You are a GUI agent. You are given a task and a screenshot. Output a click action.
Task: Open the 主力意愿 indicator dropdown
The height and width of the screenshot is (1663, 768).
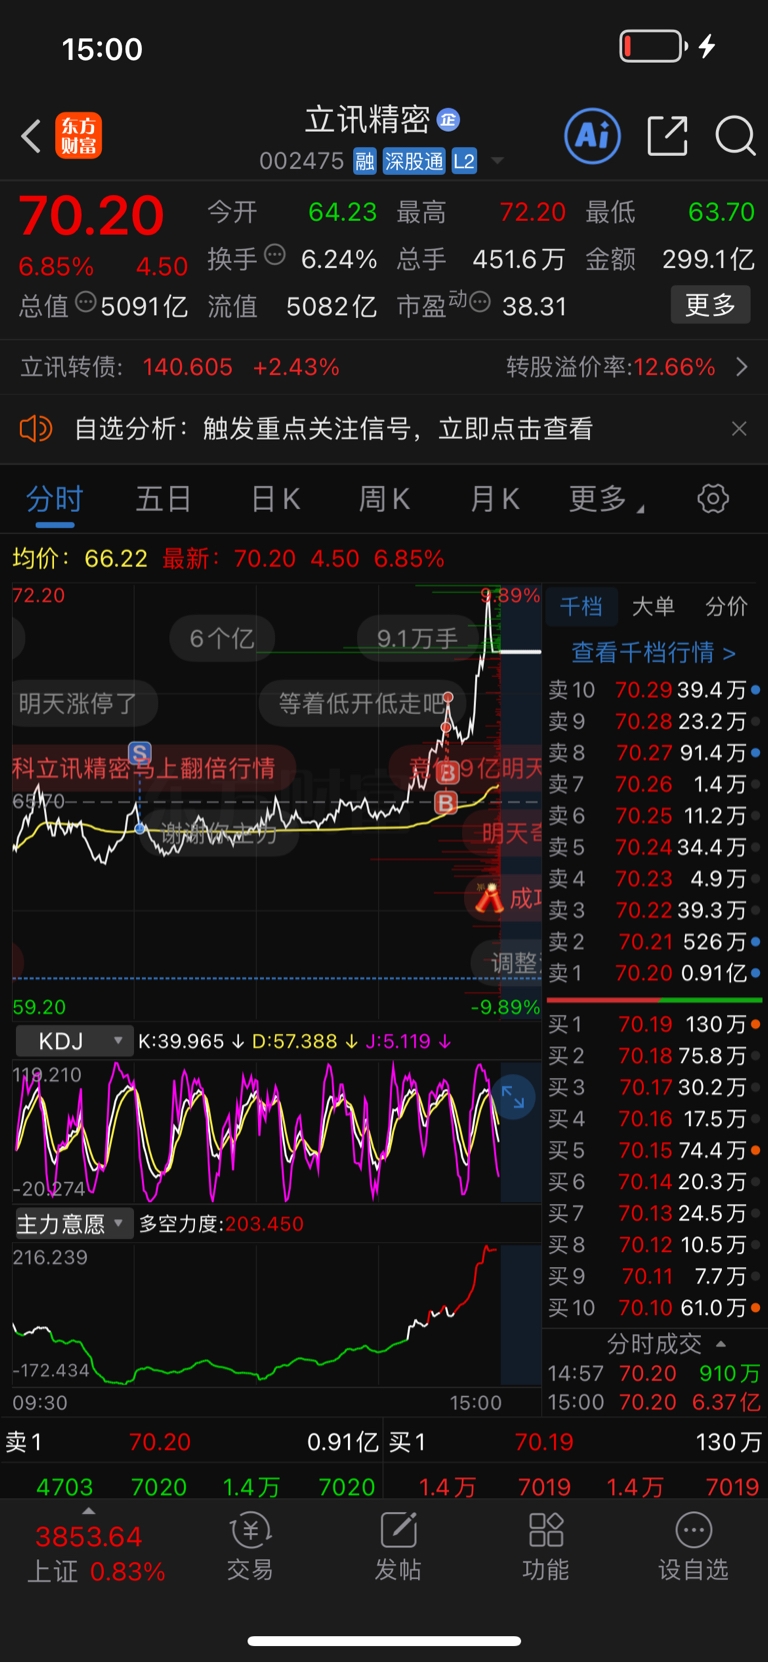click(x=75, y=1224)
